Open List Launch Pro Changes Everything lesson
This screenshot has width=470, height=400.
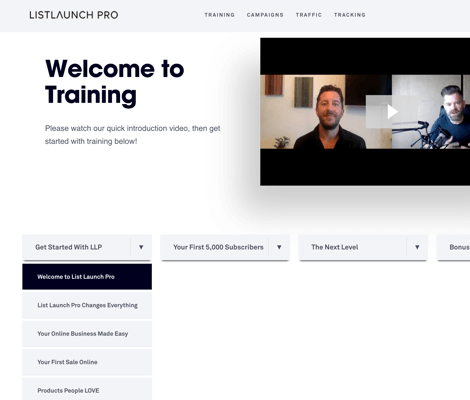tap(87, 305)
